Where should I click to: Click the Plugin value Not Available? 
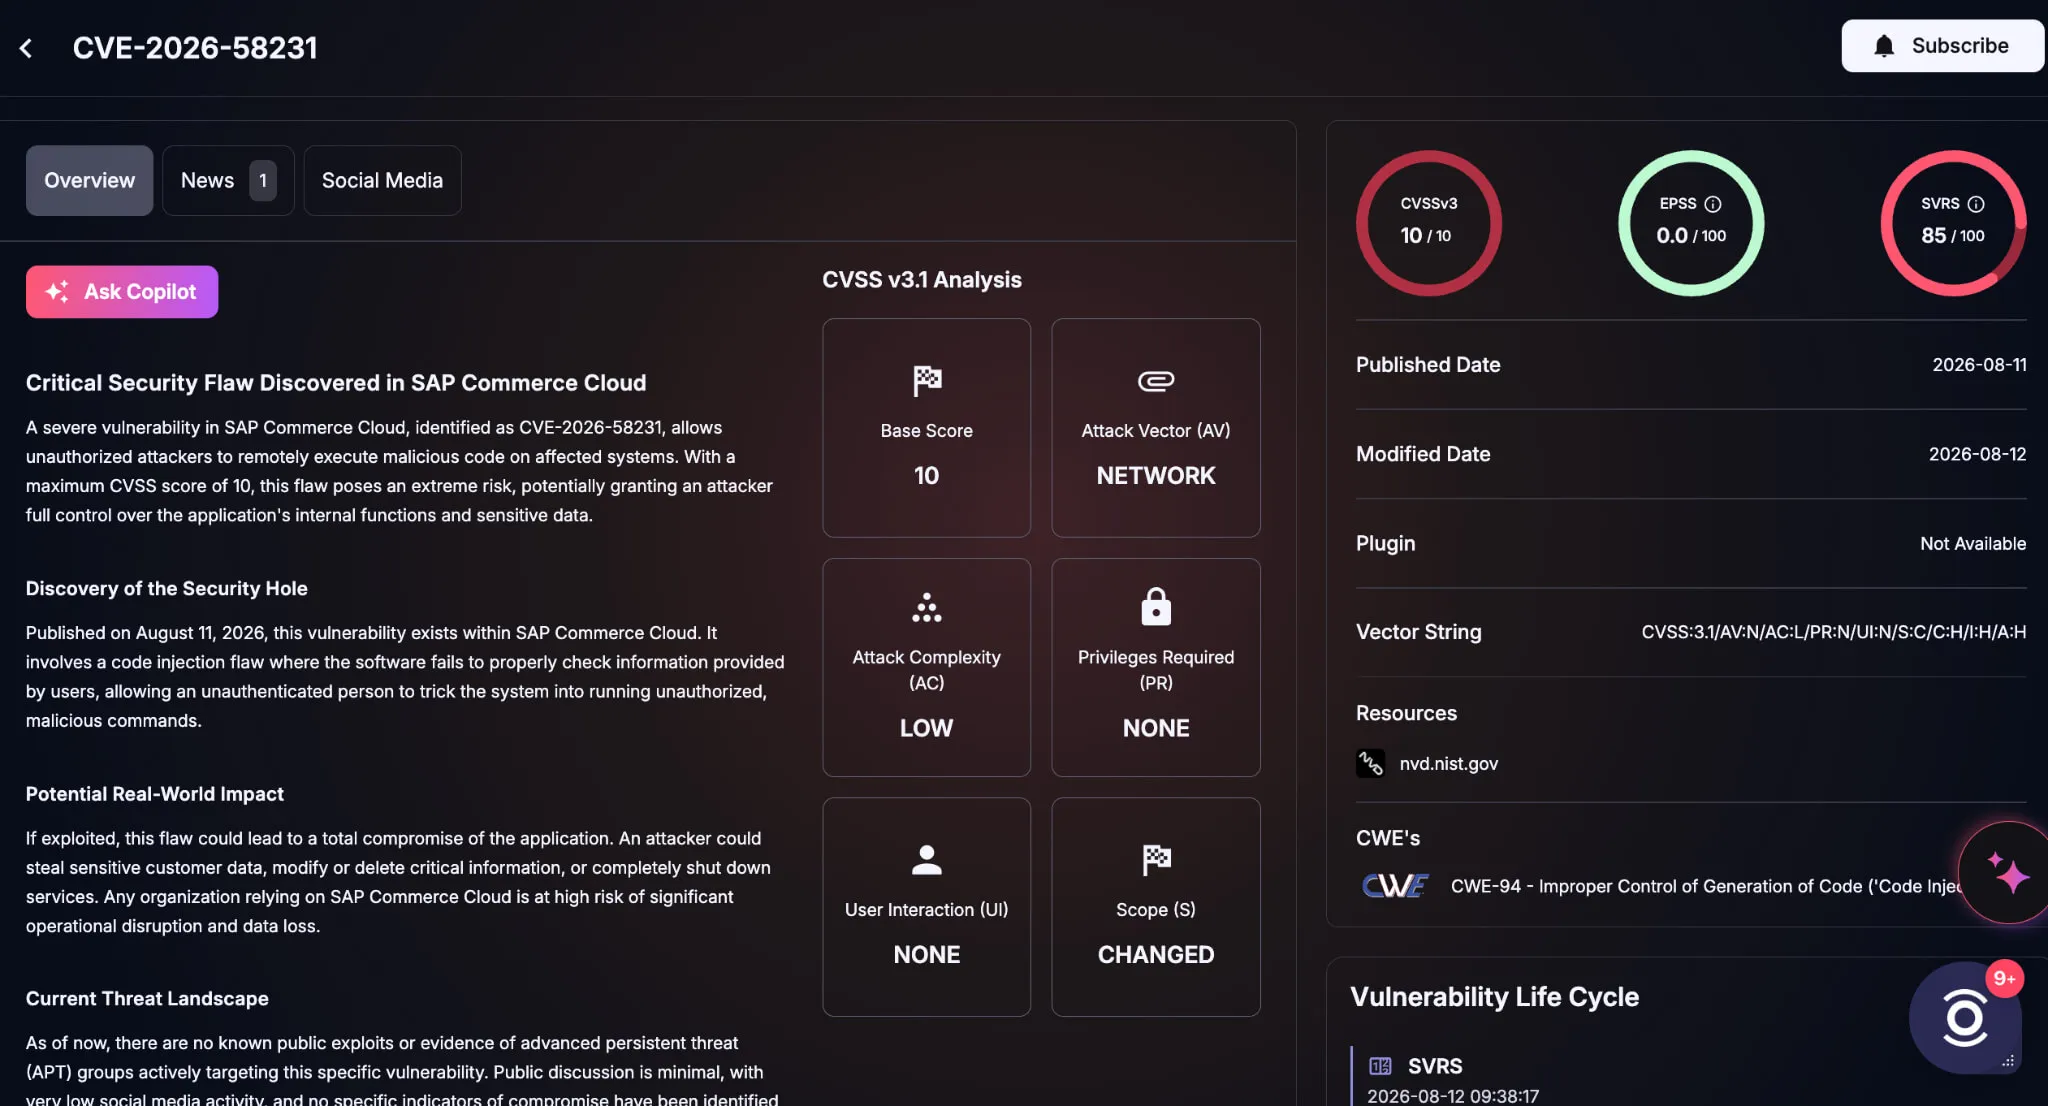click(1973, 544)
